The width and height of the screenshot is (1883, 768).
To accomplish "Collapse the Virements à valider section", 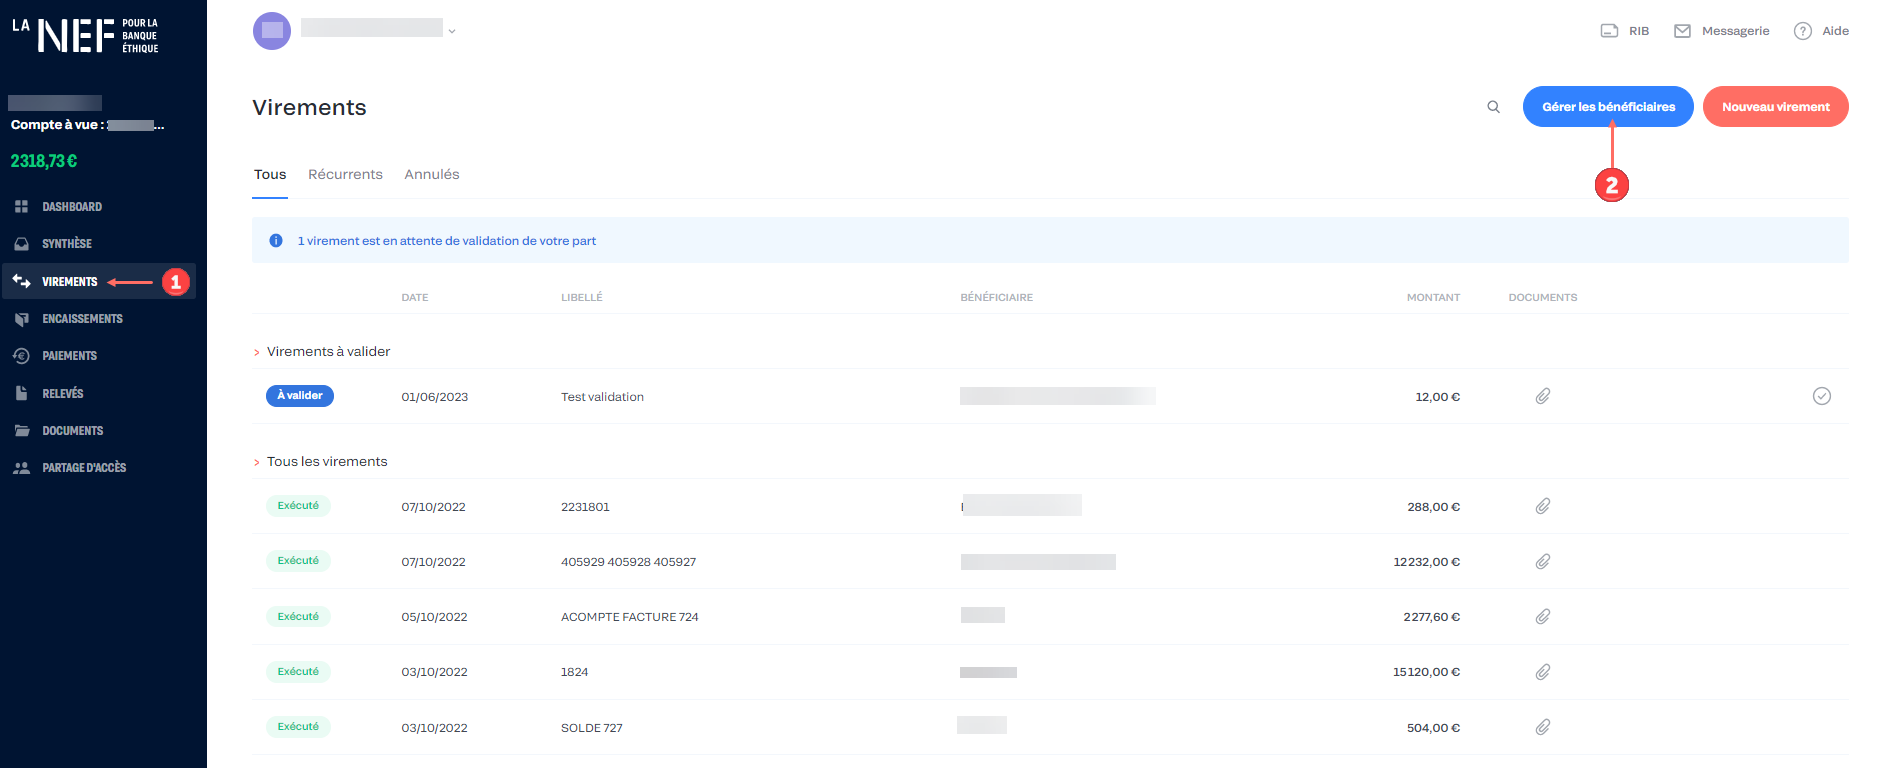I will 257,352.
